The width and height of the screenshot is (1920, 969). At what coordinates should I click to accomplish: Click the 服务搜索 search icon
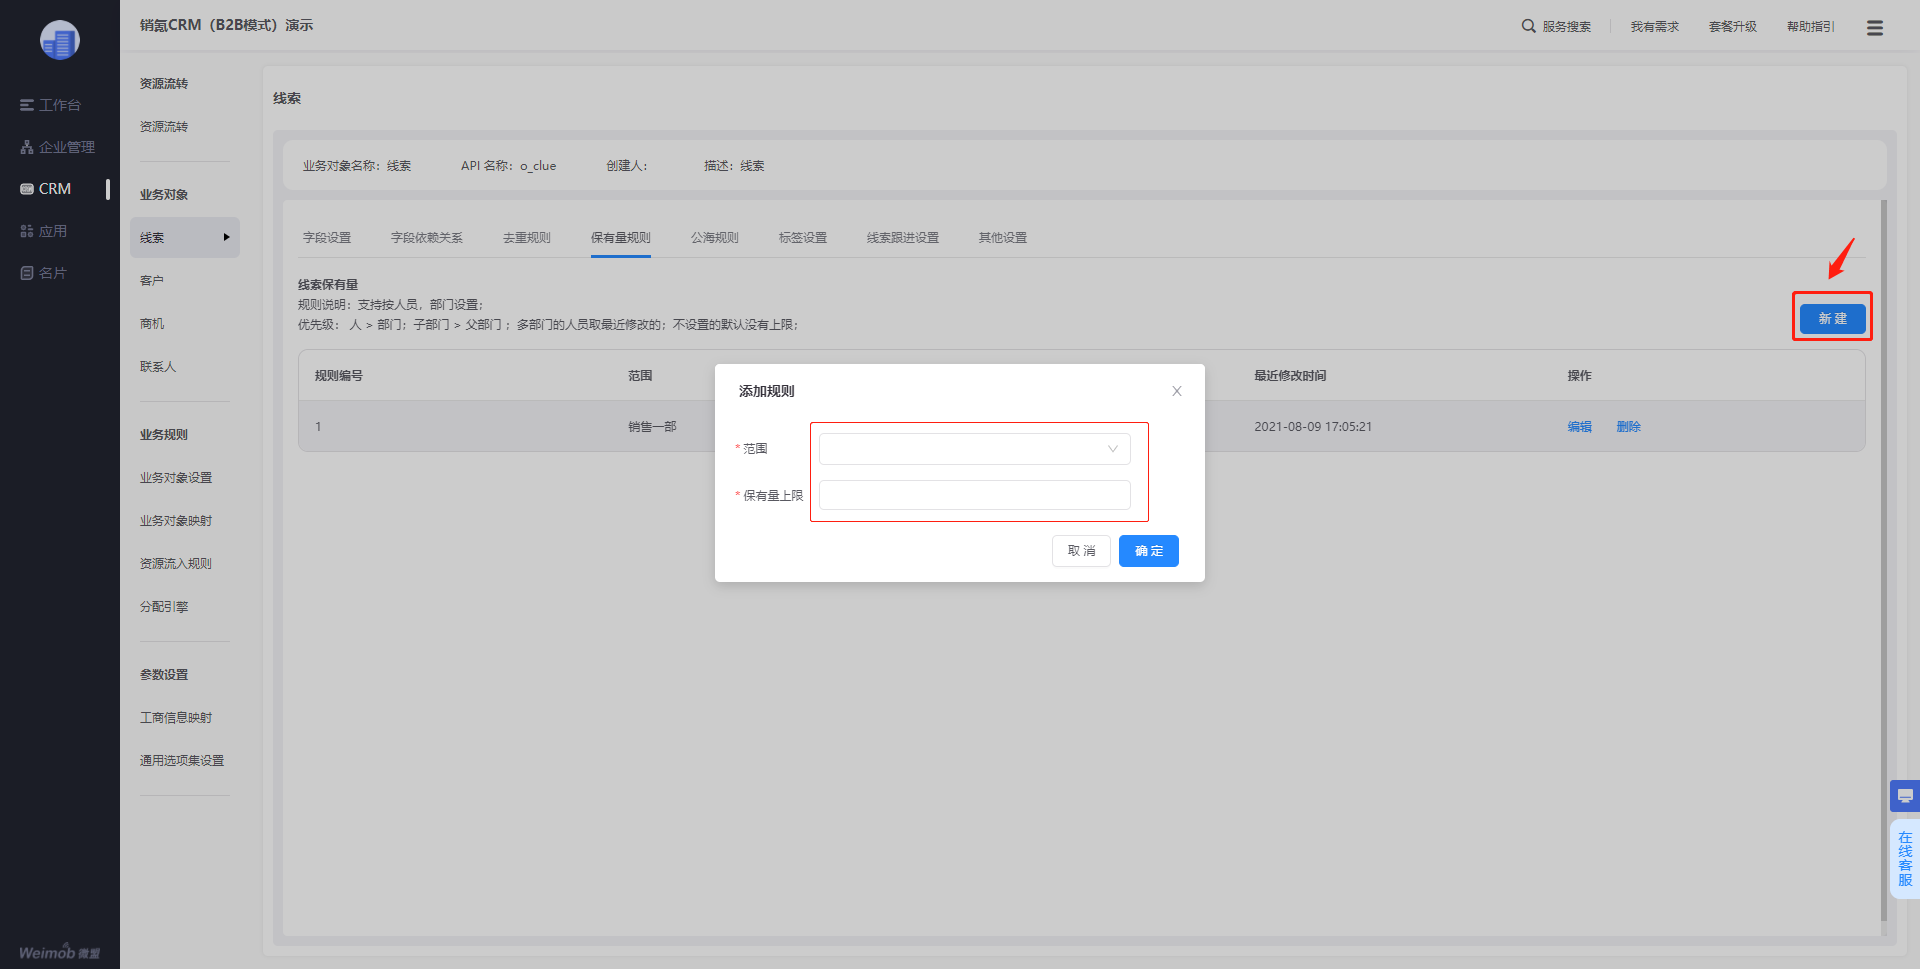(x=1528, y=26)
